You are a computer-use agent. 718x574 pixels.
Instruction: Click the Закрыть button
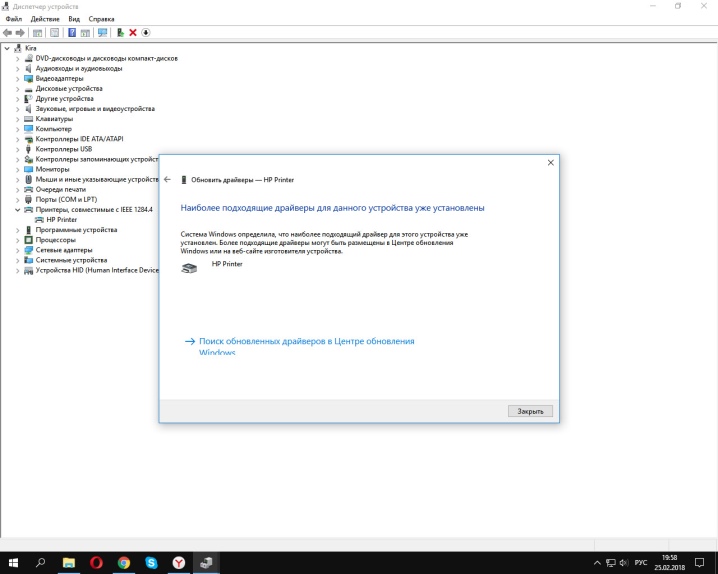tap(530, 411)
